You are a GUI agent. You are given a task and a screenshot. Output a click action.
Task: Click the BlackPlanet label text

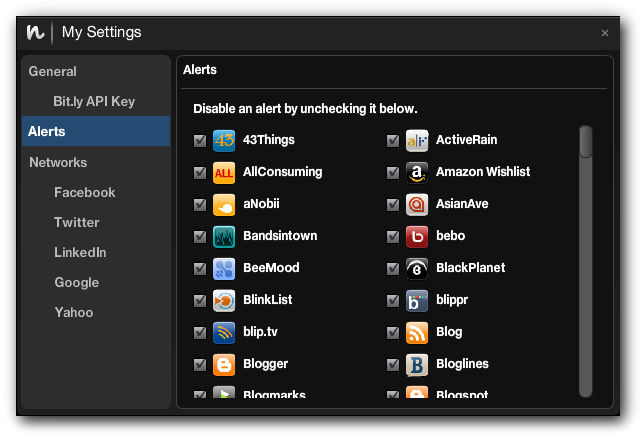pyautogui.click(x=471, y=268)
